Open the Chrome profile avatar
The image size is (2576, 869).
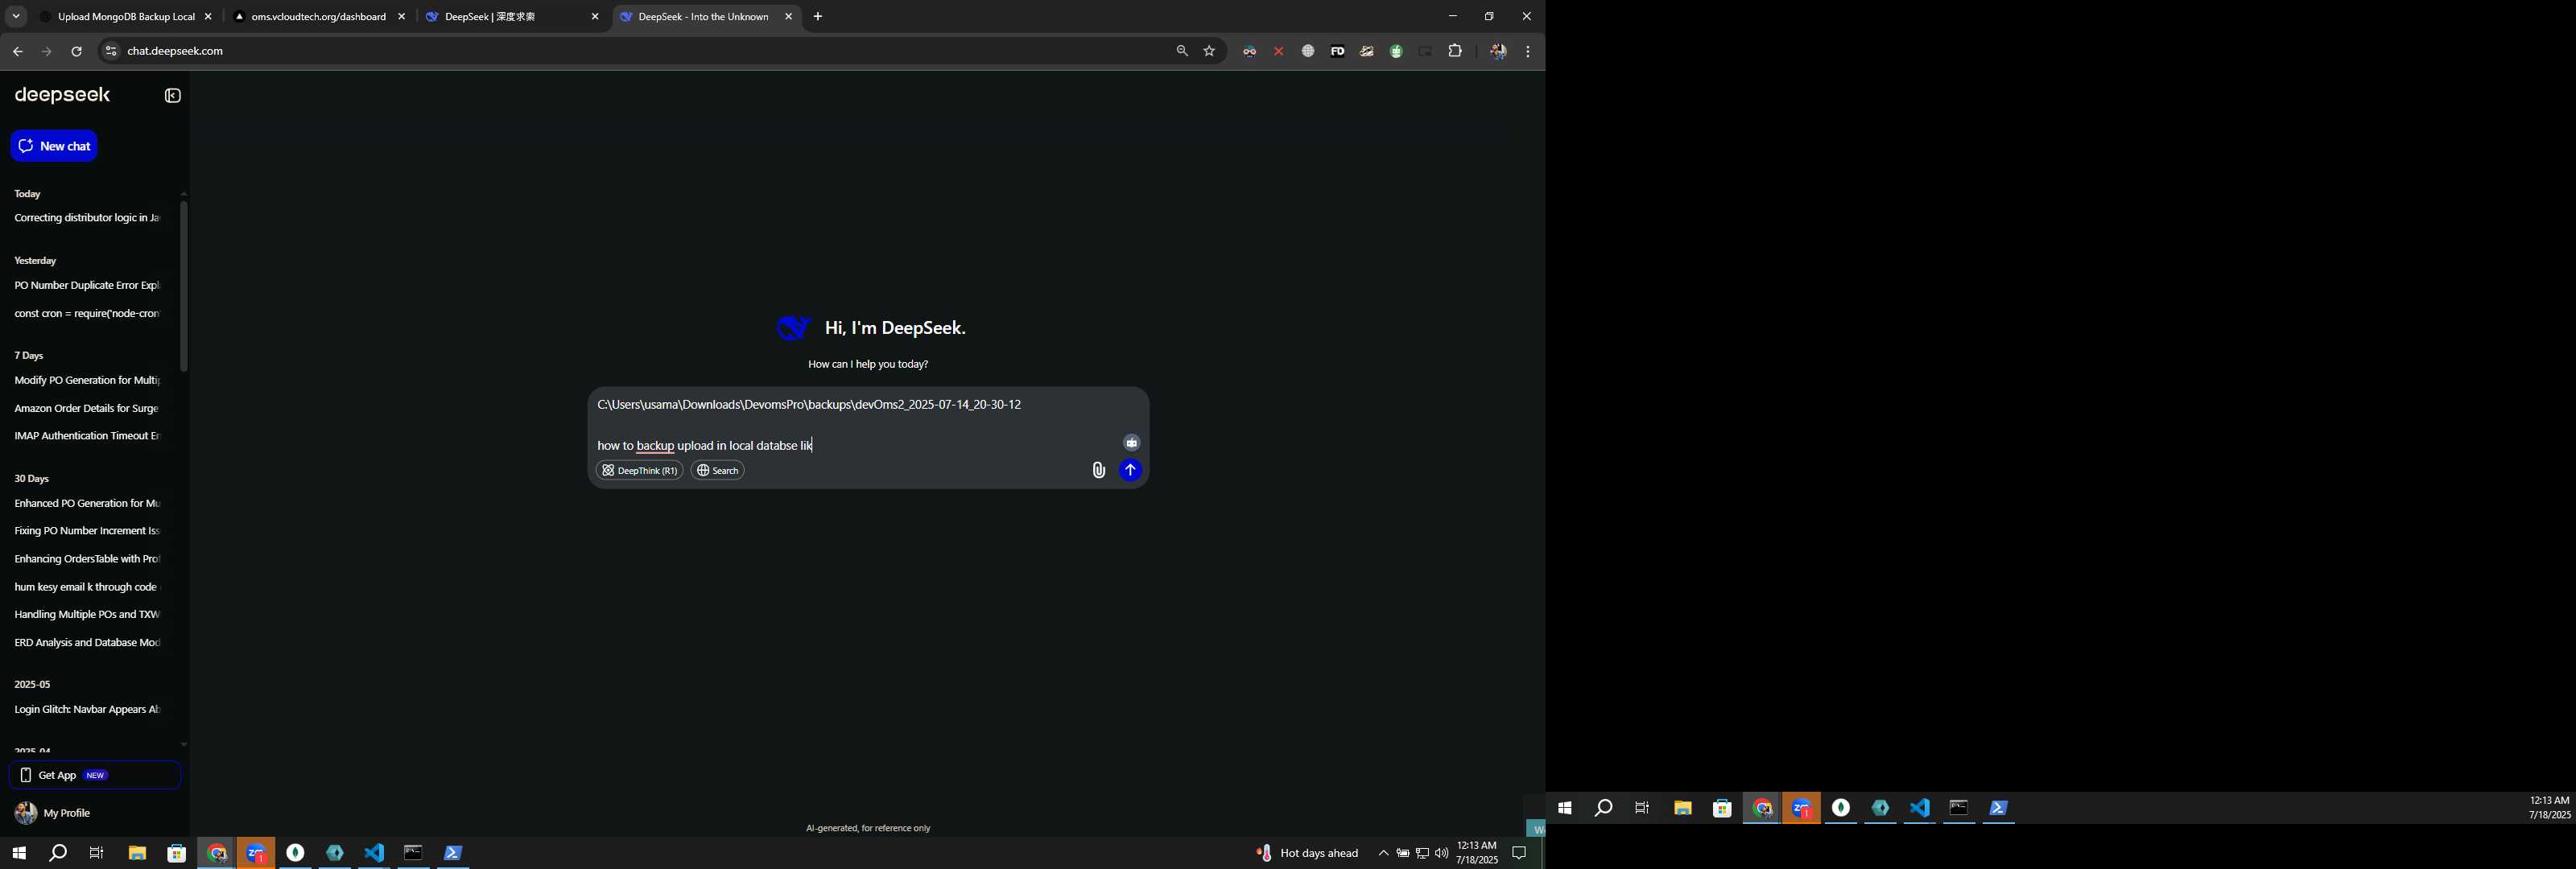coord(1498,51)
